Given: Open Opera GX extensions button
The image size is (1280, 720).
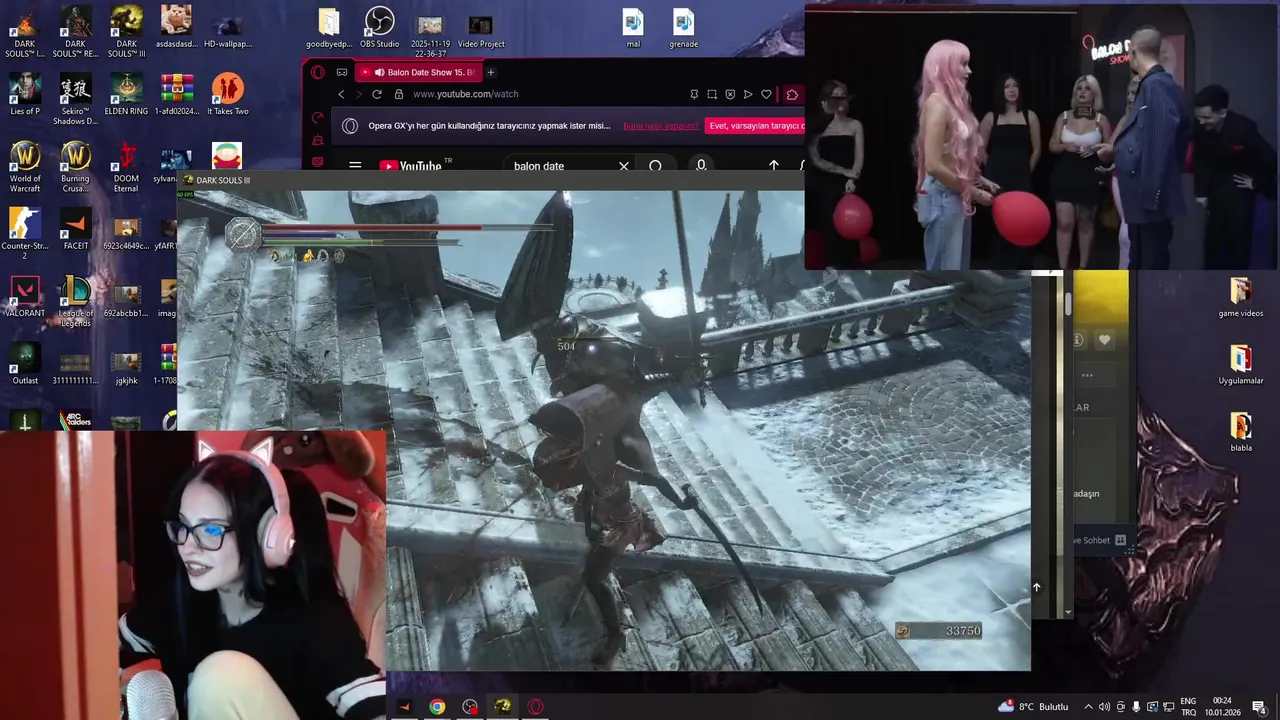Looking at the screenshot, I should tap(792, 94).
